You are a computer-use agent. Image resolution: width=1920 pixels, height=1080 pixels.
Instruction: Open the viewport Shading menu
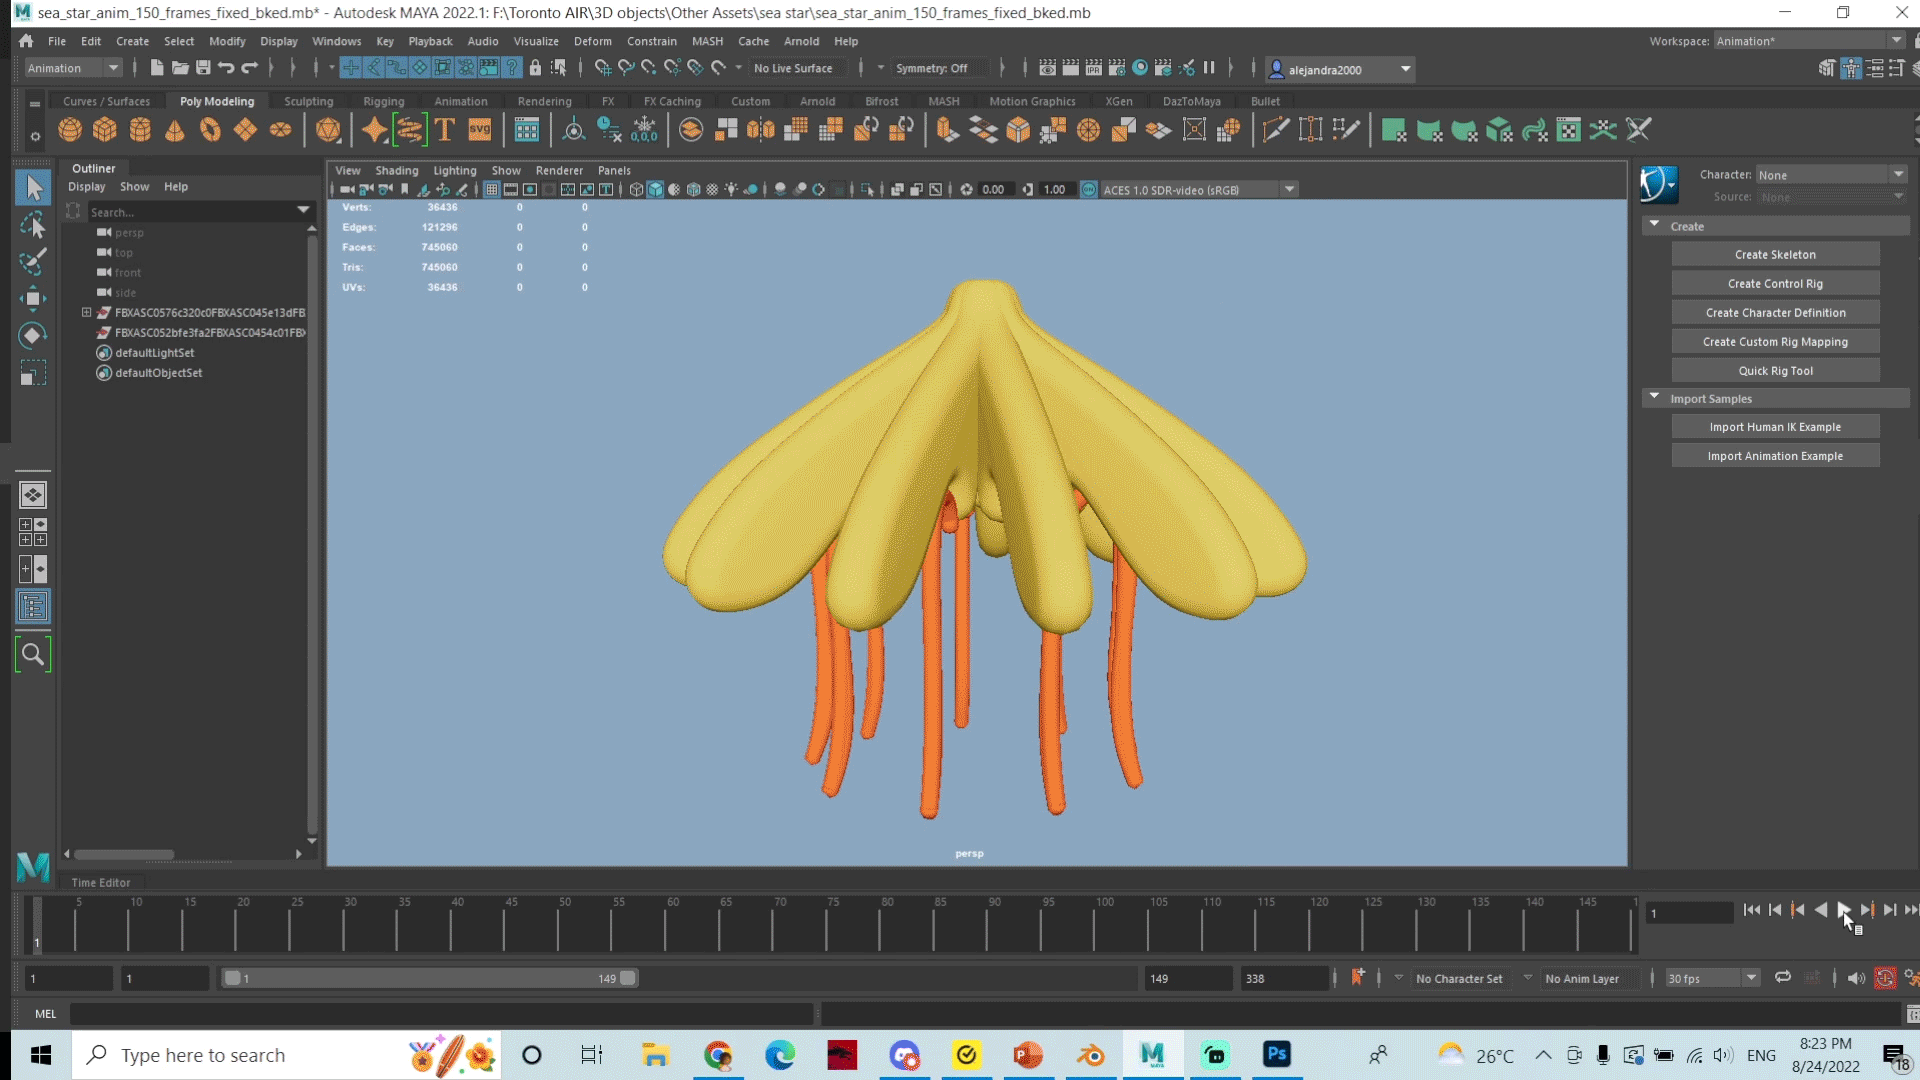point(396,170)
